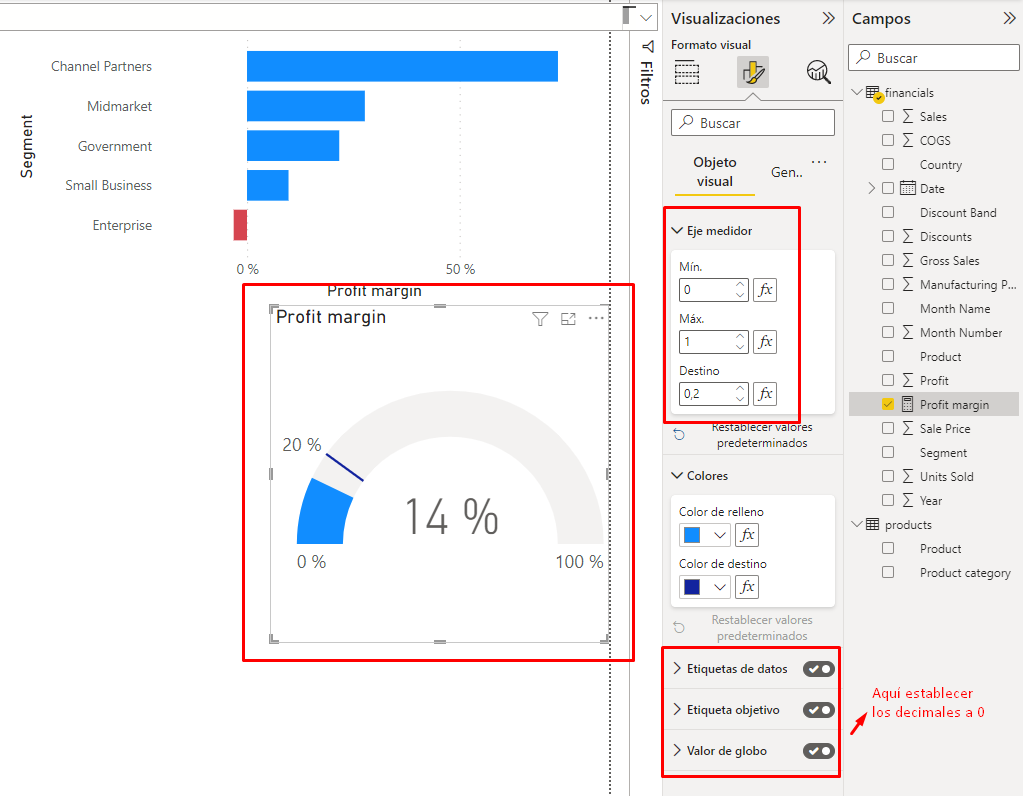Switch to the Objeto visual tab
This screenshot has height=796, width=1023.
pos(714,172)
